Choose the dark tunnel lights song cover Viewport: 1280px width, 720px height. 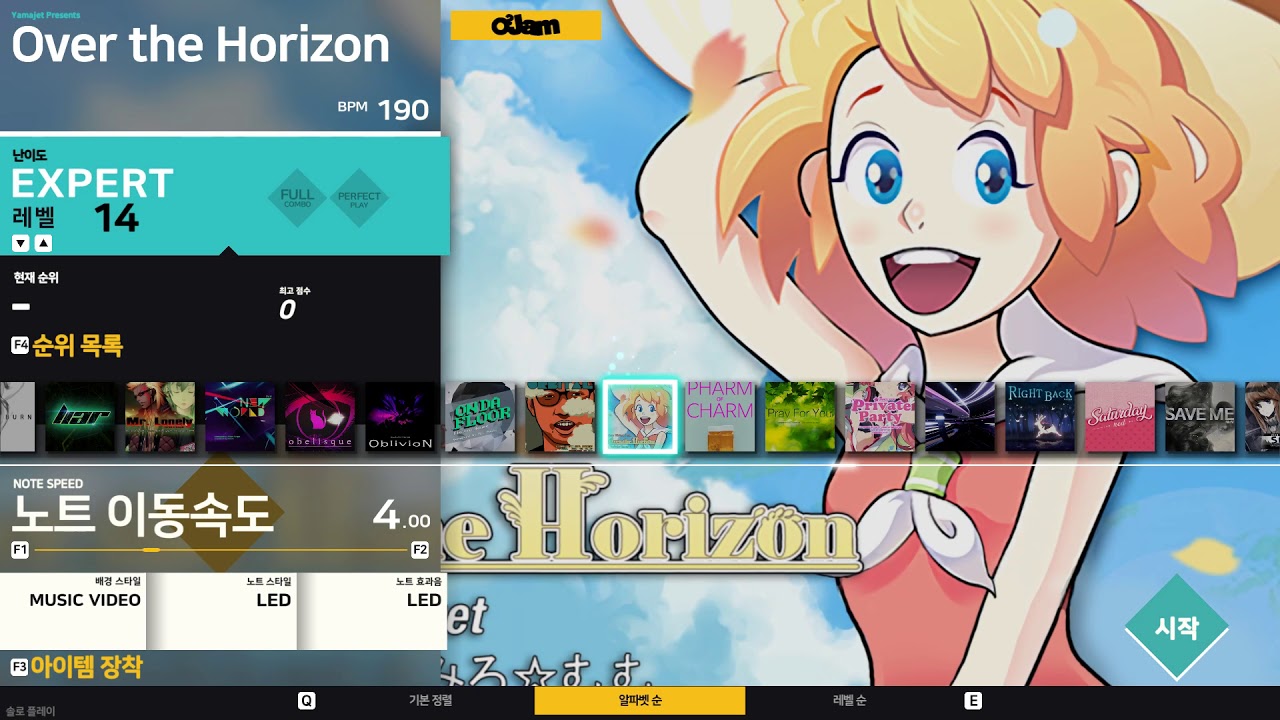tap(960, 417)
